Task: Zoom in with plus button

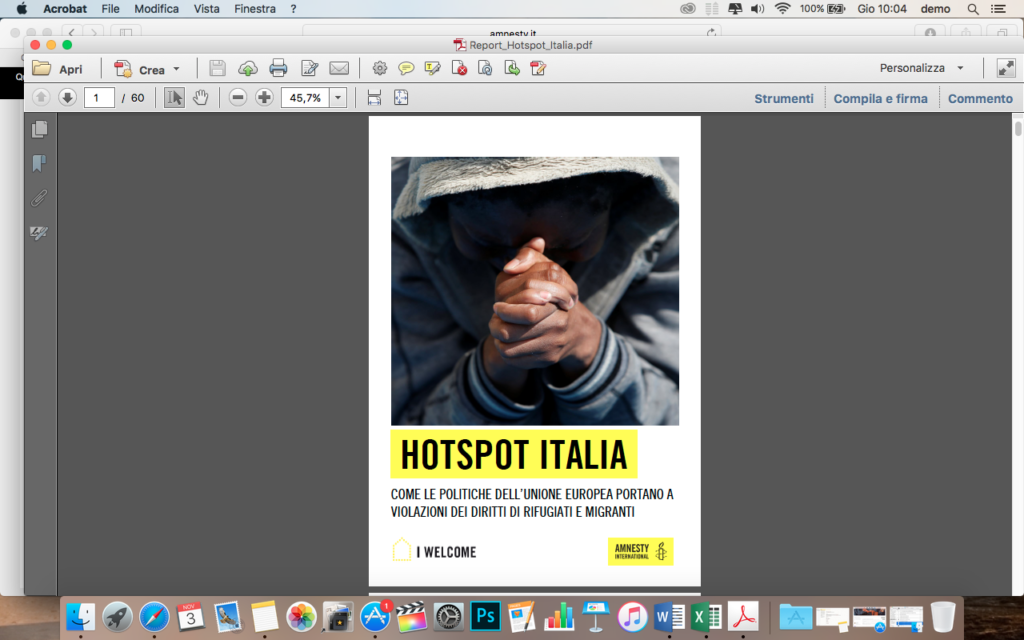Action: pyautogui.click(x=264, y=97)
